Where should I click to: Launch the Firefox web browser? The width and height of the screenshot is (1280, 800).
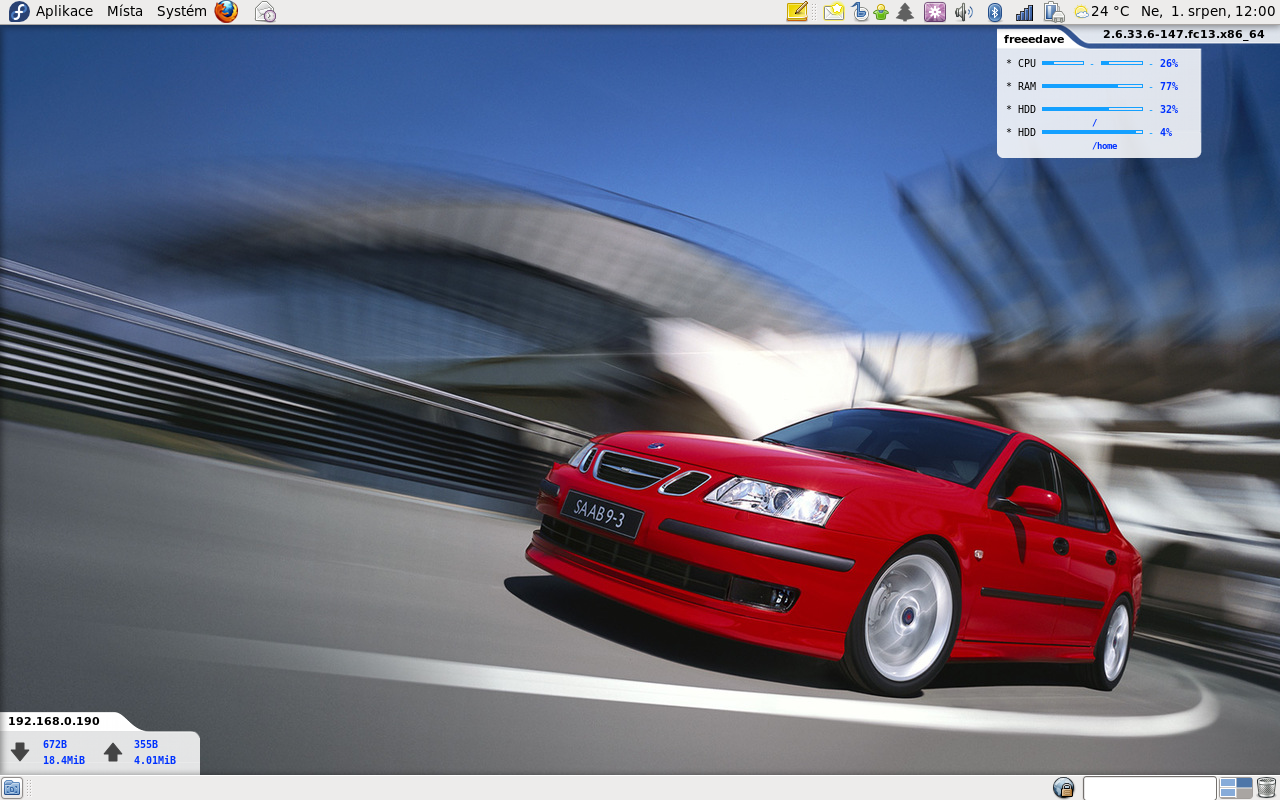(226, 12)
